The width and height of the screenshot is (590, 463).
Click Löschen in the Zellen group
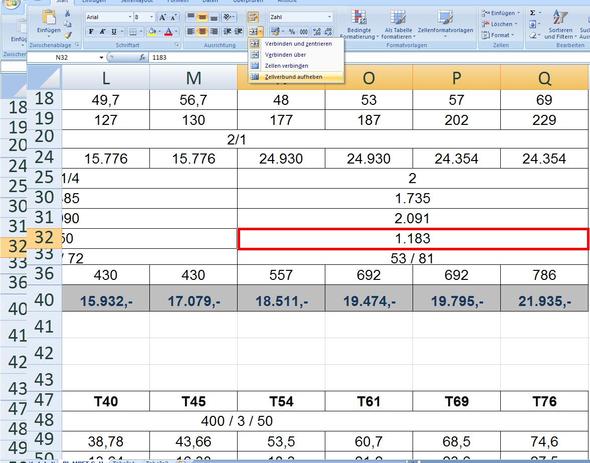pyautogui.click(x=499, y=24)
